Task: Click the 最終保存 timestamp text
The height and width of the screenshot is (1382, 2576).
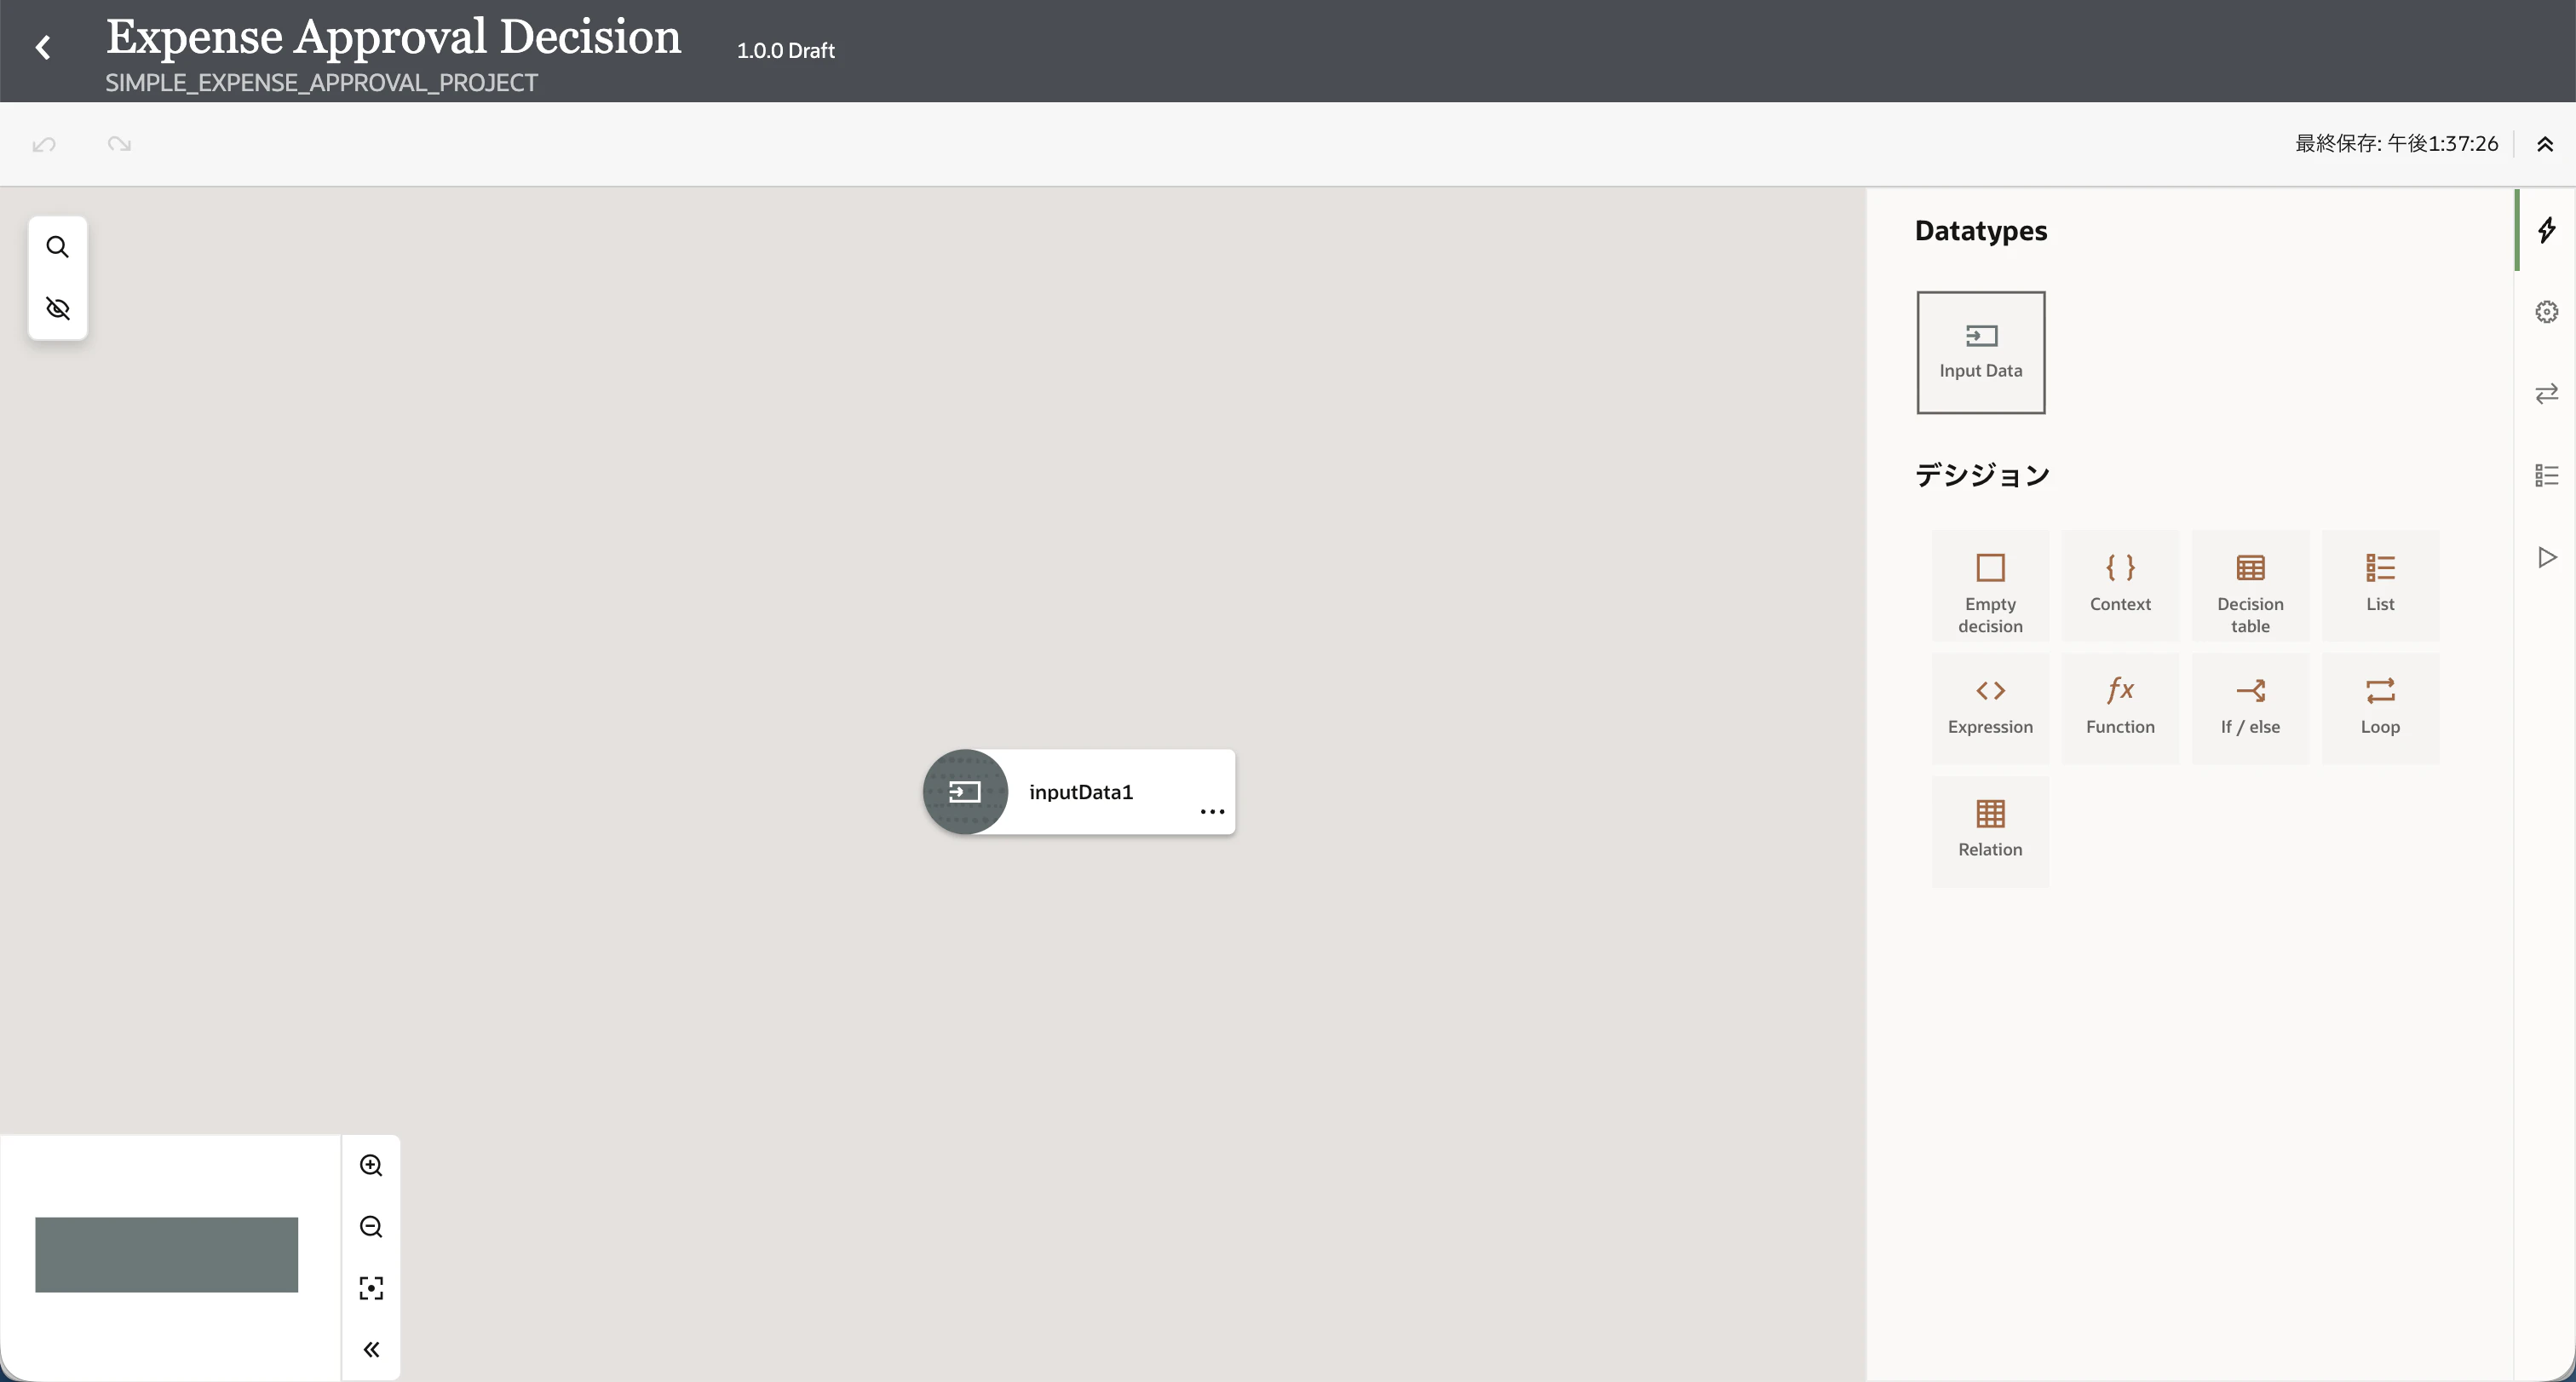Action: tap(2396, 144)
